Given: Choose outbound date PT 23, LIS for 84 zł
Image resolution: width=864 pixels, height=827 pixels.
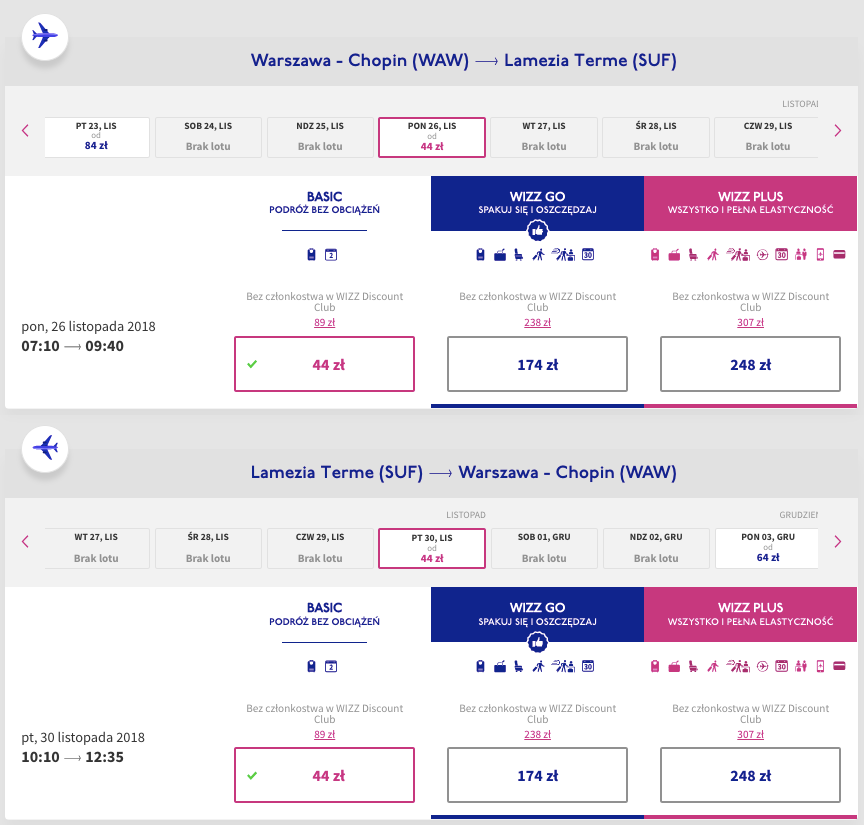Looking at the screenshot, I should tap(97, 137).
